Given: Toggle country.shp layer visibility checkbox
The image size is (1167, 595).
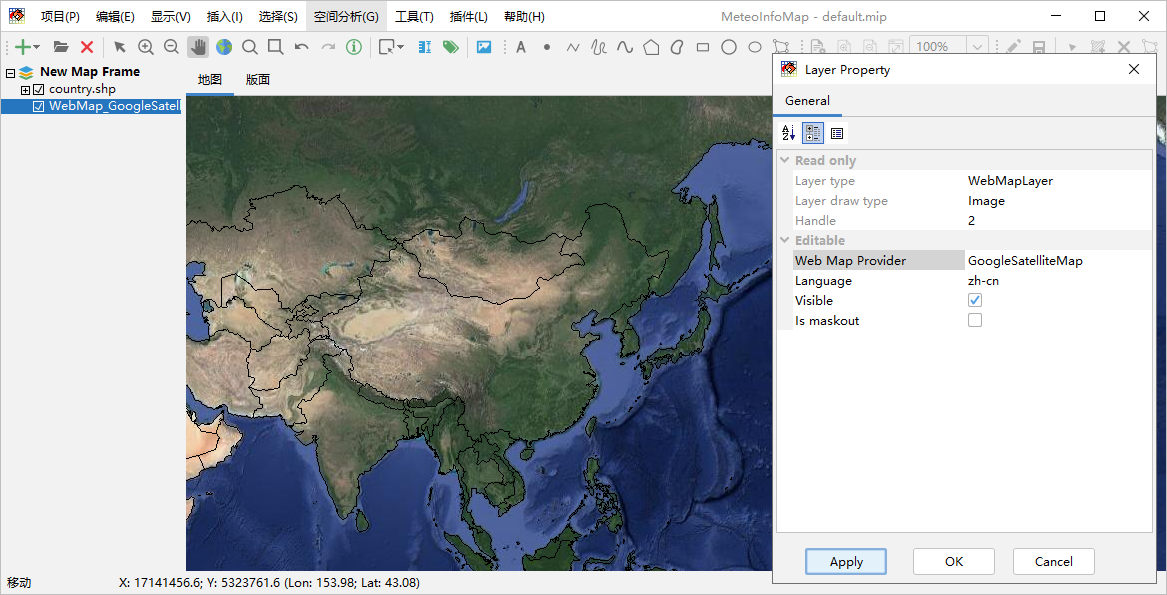Looking at the screenshot, I should 39,90.
